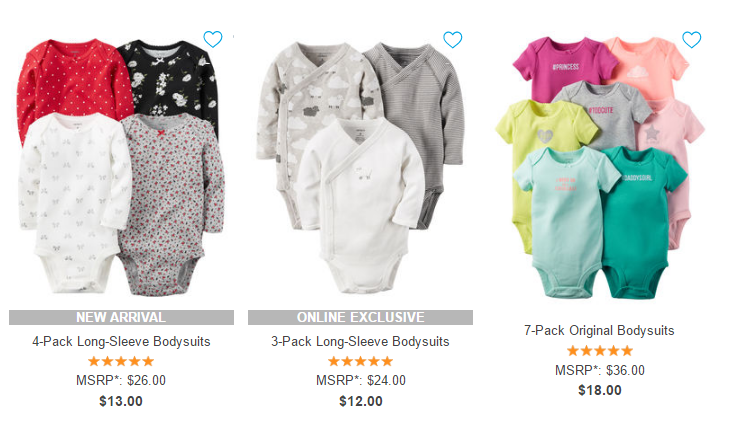754x421 pixels.
Task: View star ratings for 4-Pack Bodysuits
Action: 121,361
